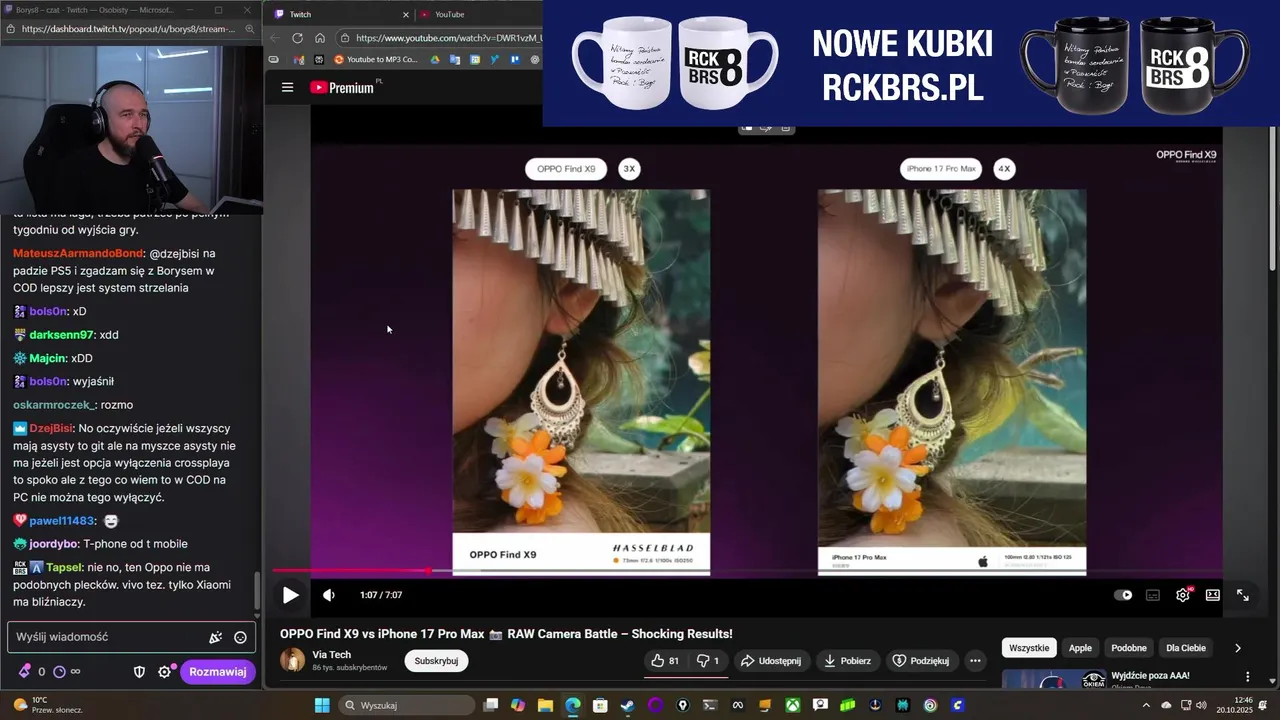
Task: Show hidden system tray icons chevron
Action: tap(1146, 705)
